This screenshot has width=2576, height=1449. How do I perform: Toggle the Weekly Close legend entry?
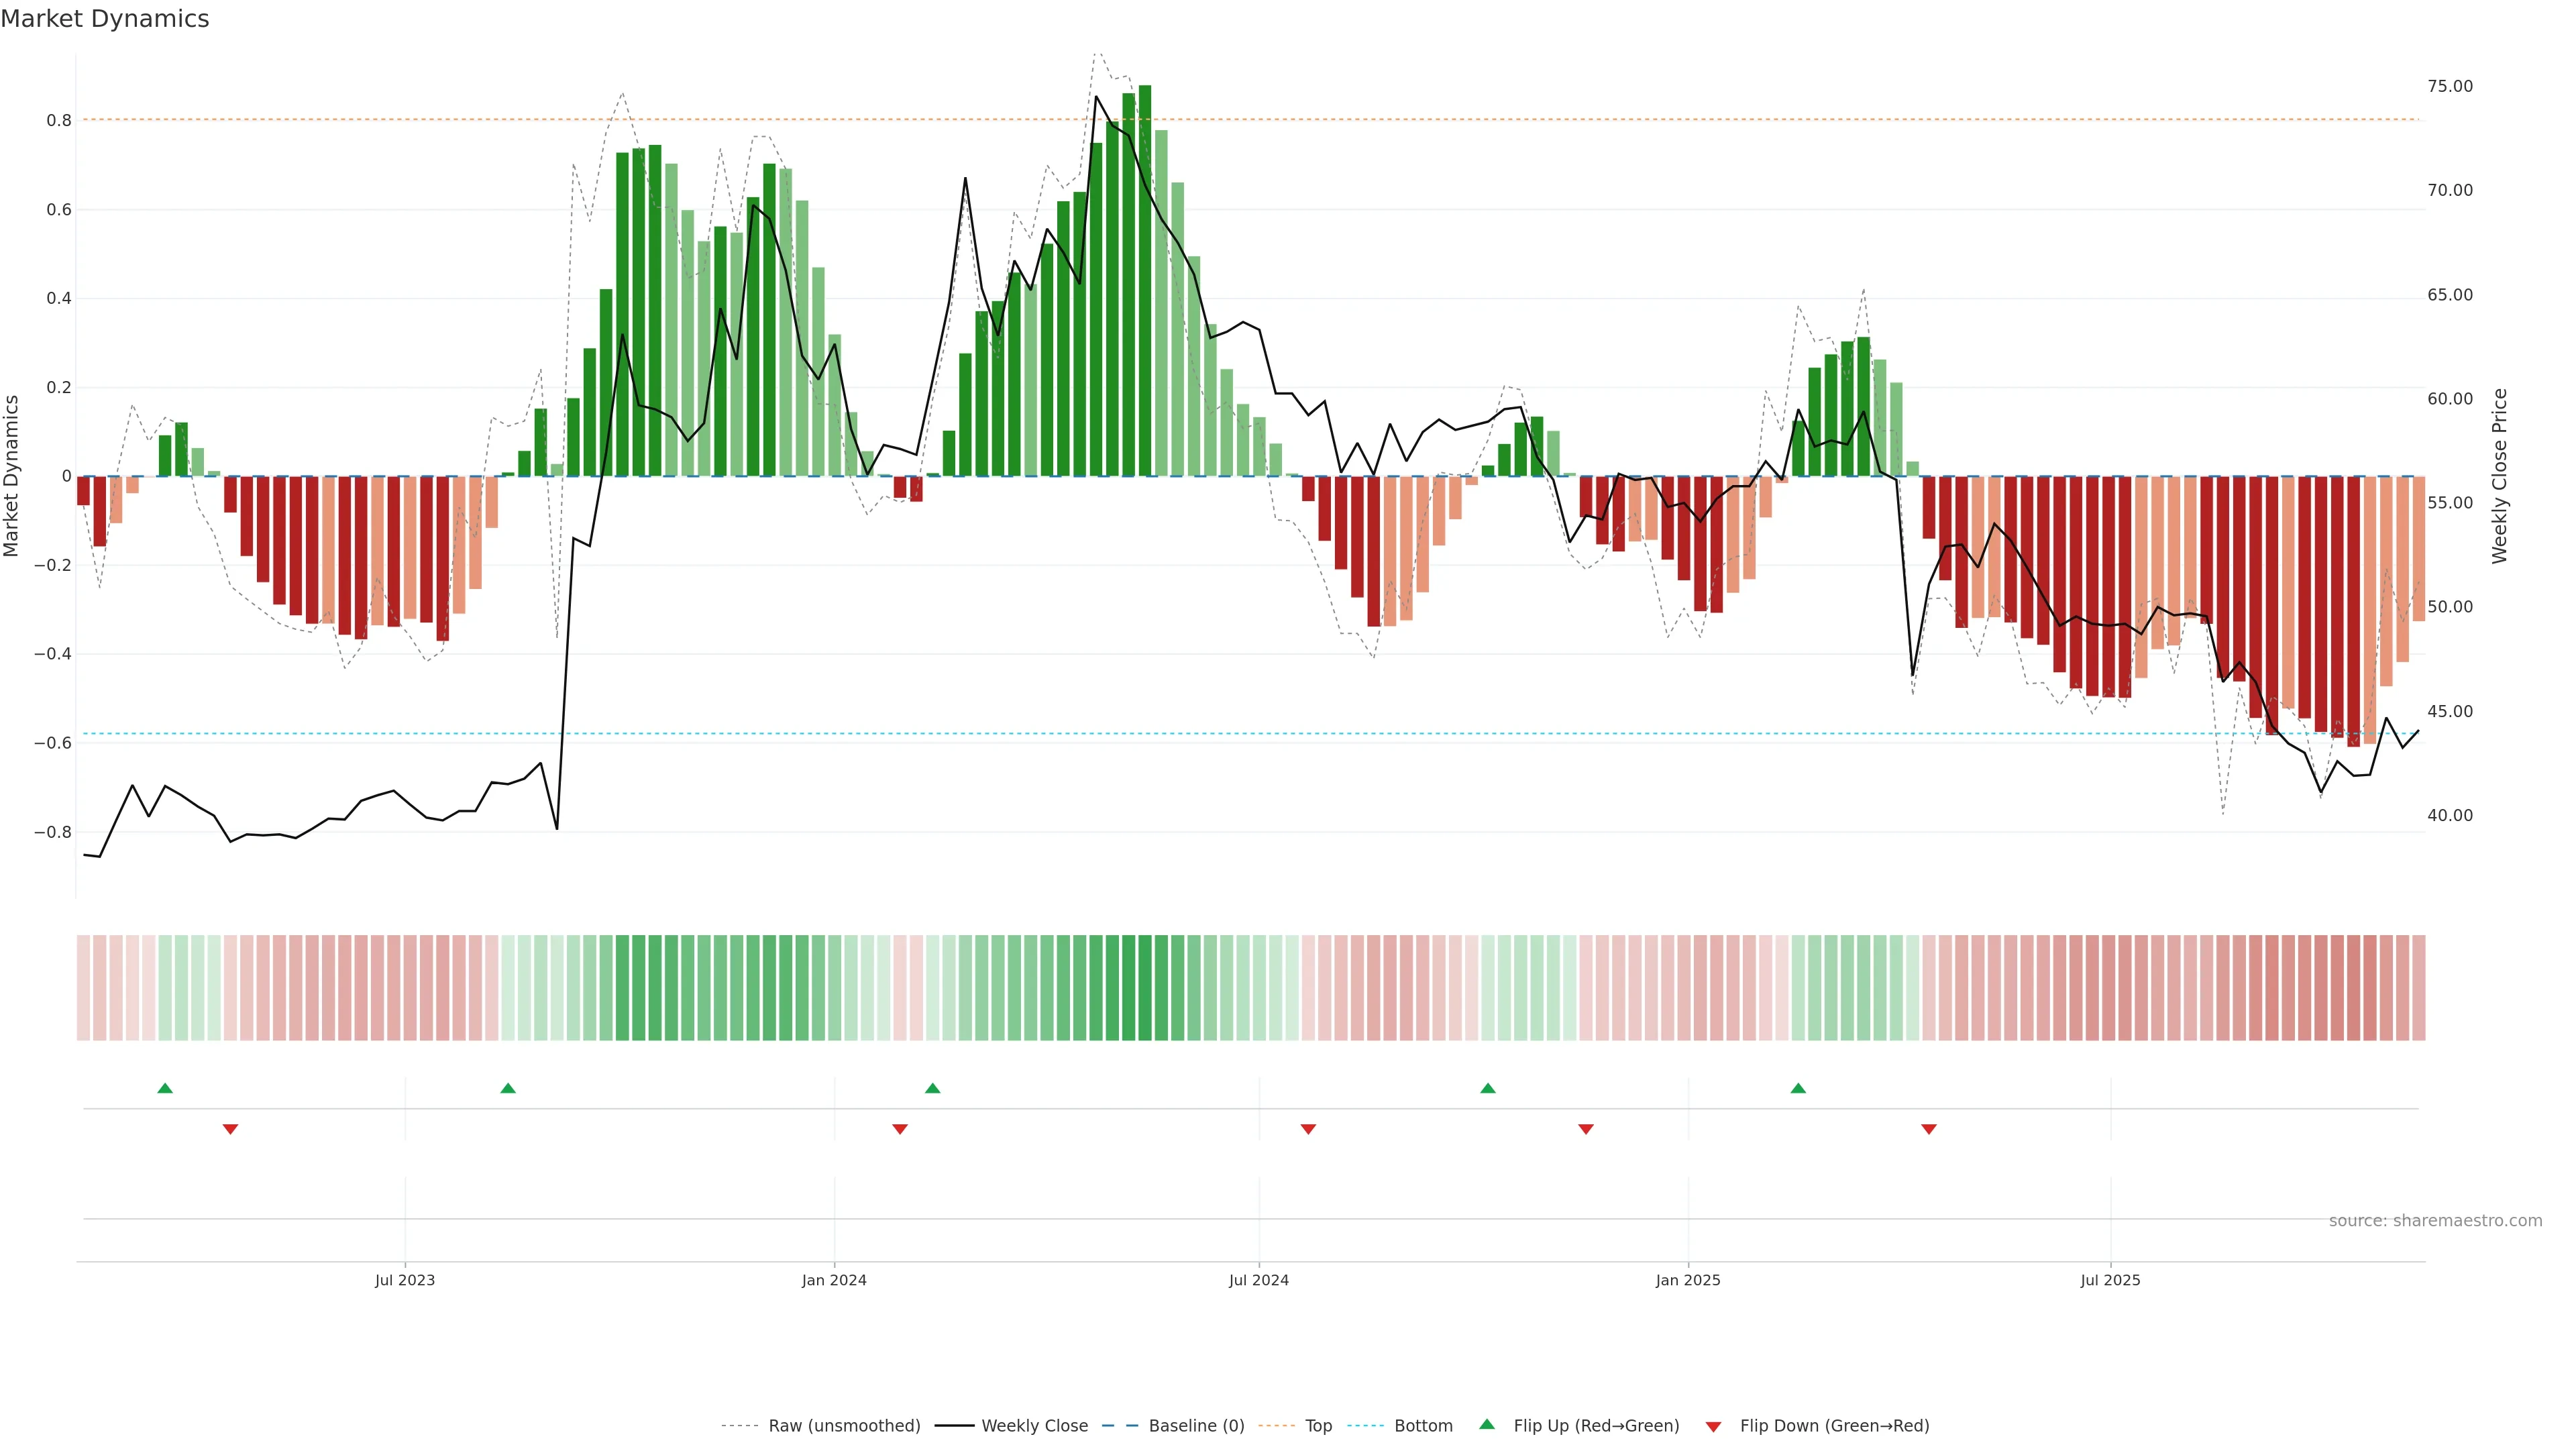coord(1034,1426)
